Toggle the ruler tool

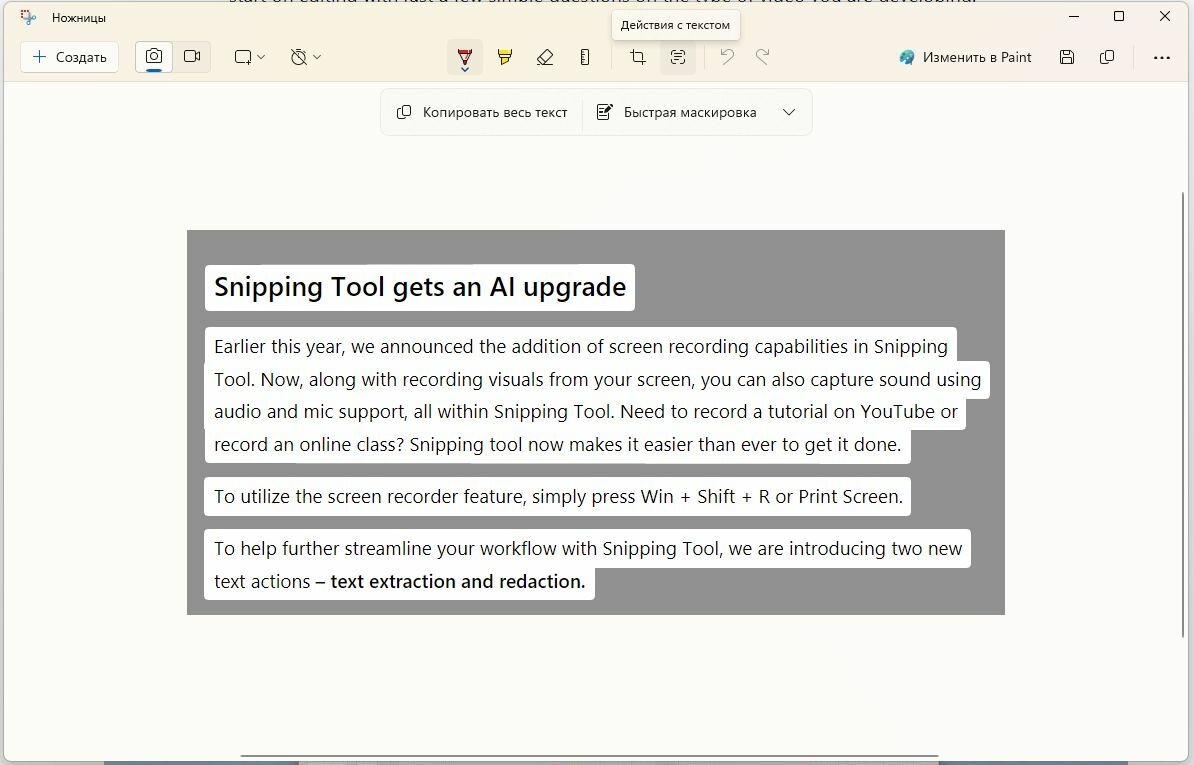(x=585, y=57)
